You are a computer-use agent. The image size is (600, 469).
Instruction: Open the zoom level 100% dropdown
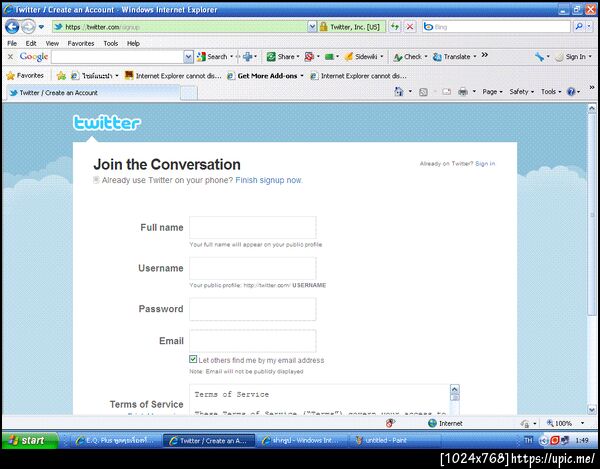click(583, 423)
